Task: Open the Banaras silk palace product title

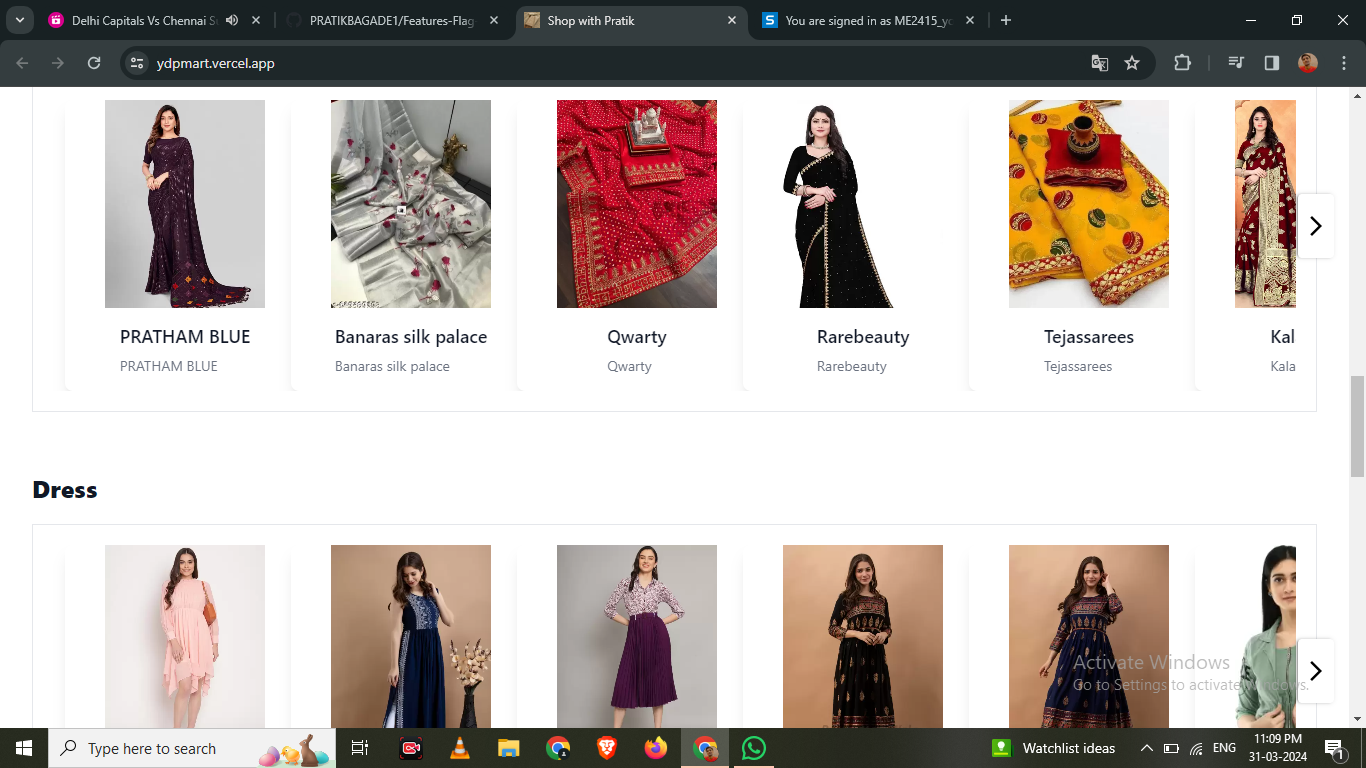Action: 411,337
